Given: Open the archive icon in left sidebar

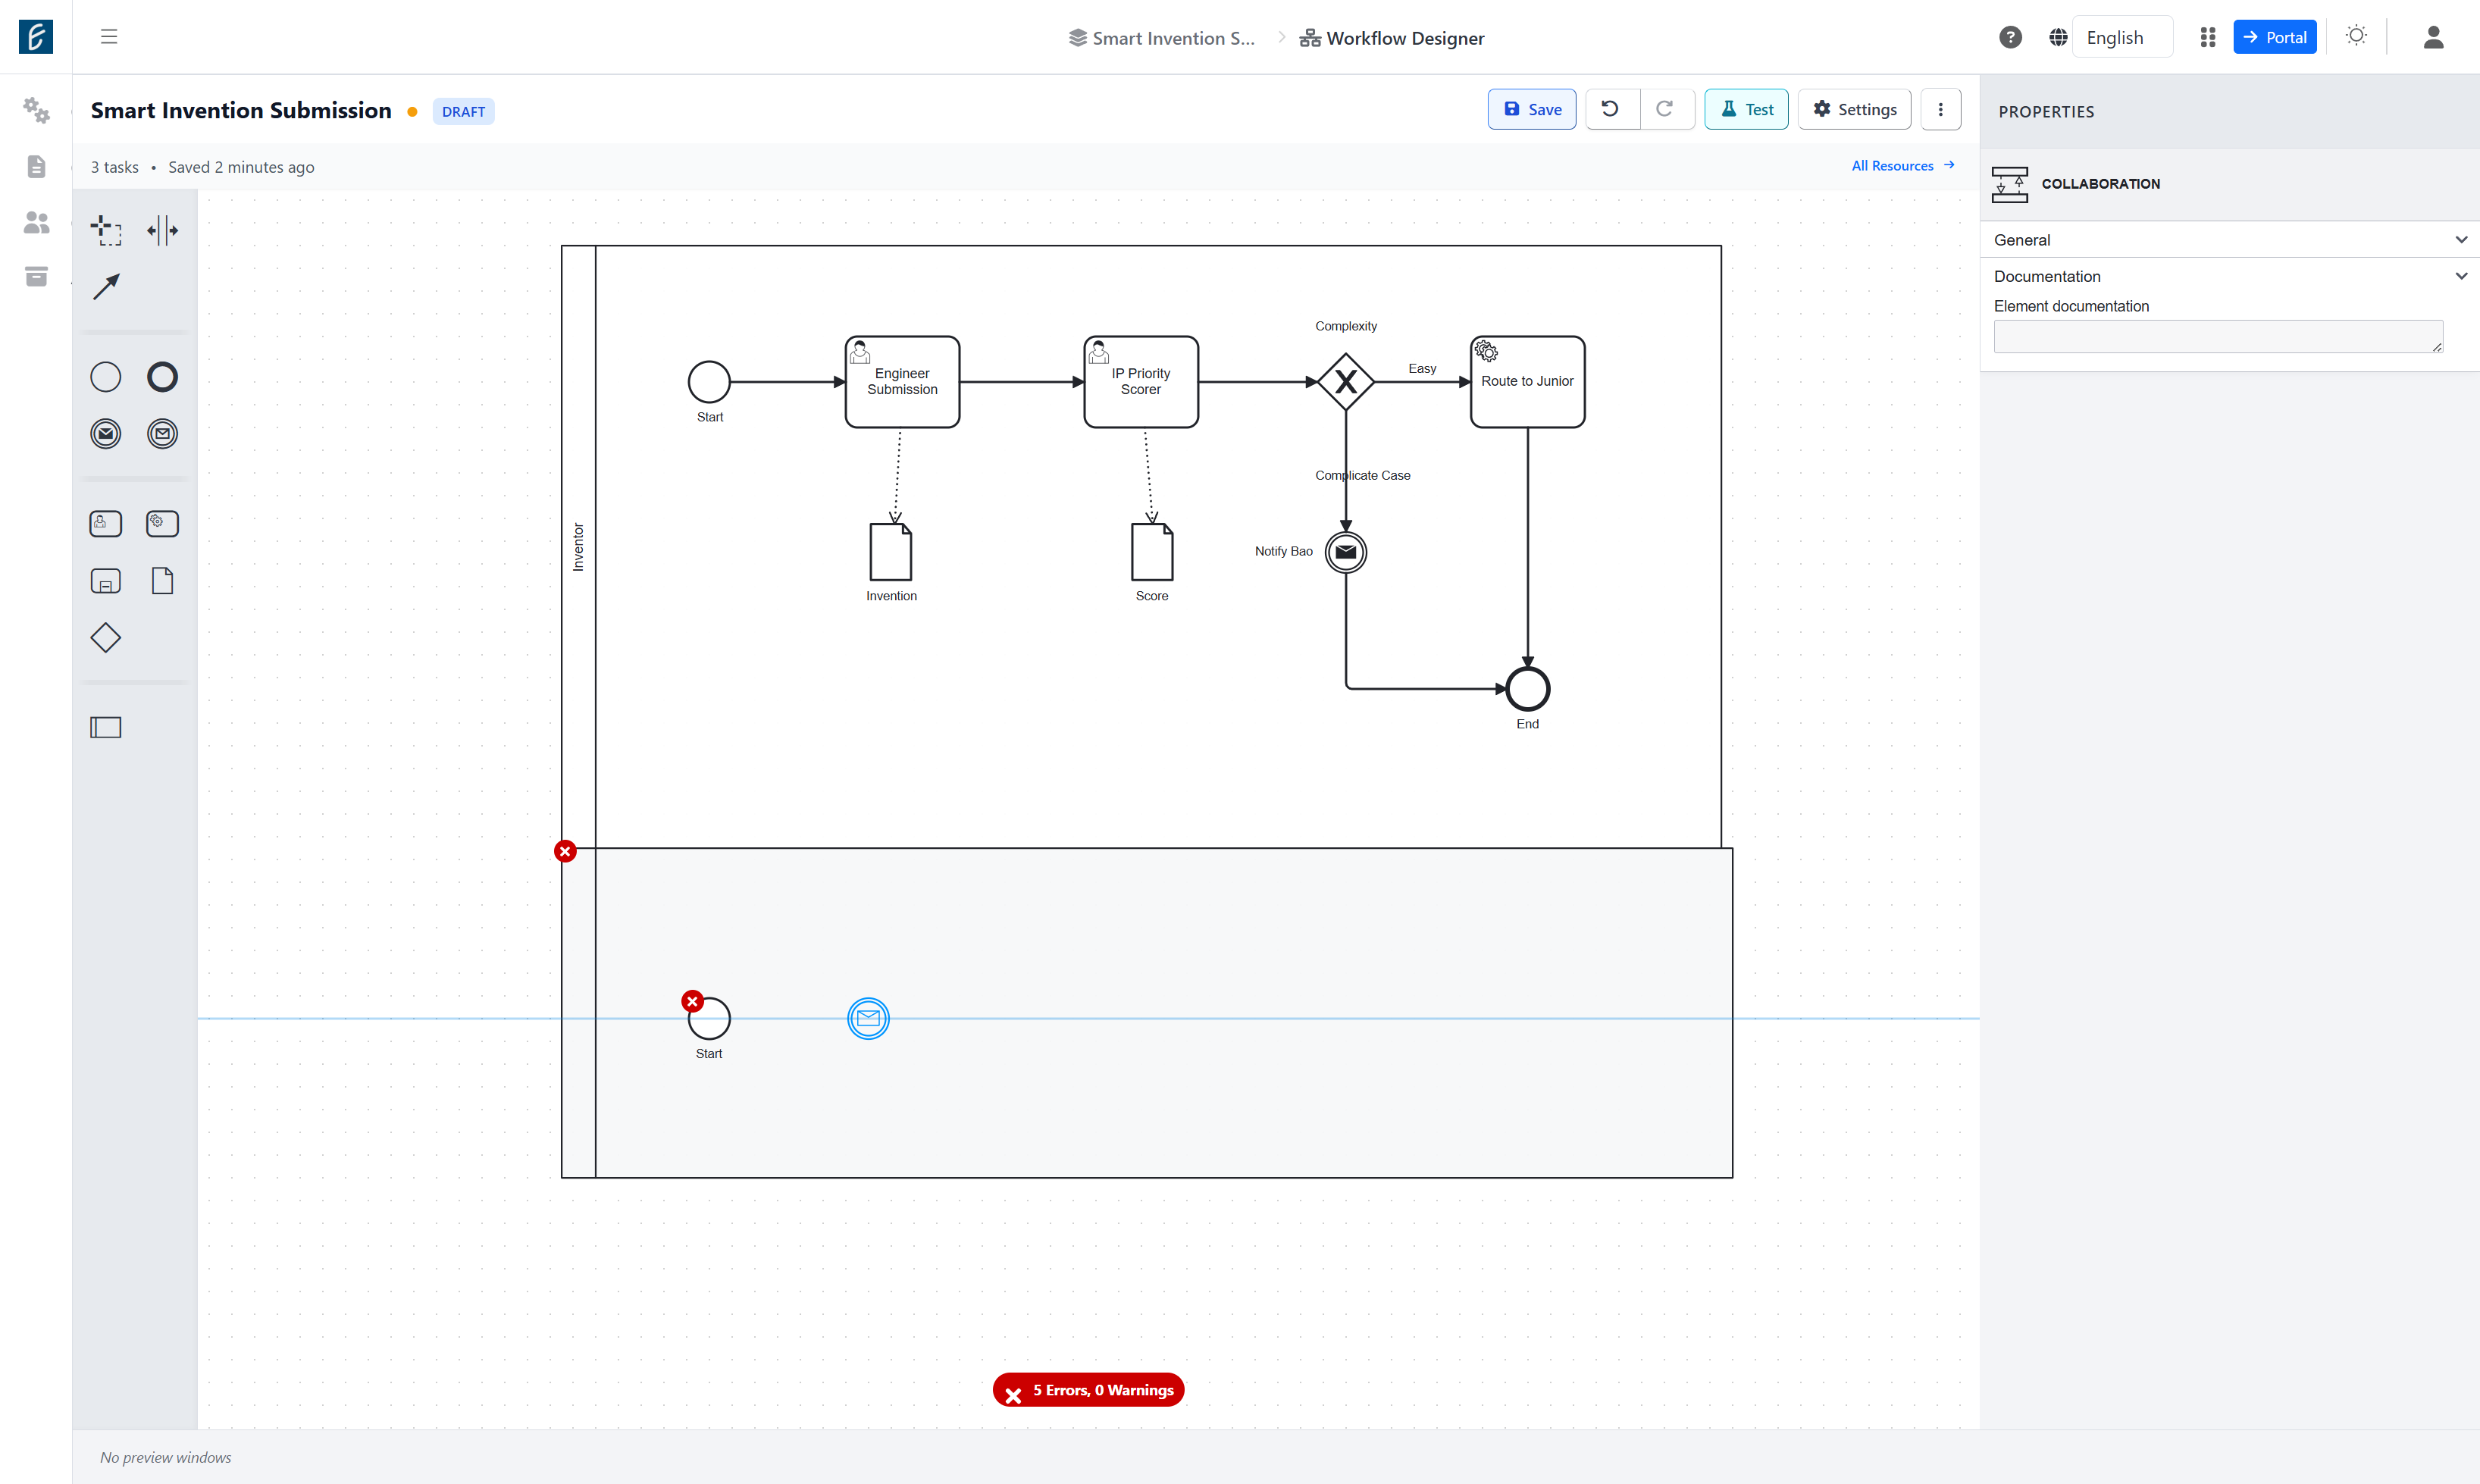Looking at the screenshot, I should point(36,277).
